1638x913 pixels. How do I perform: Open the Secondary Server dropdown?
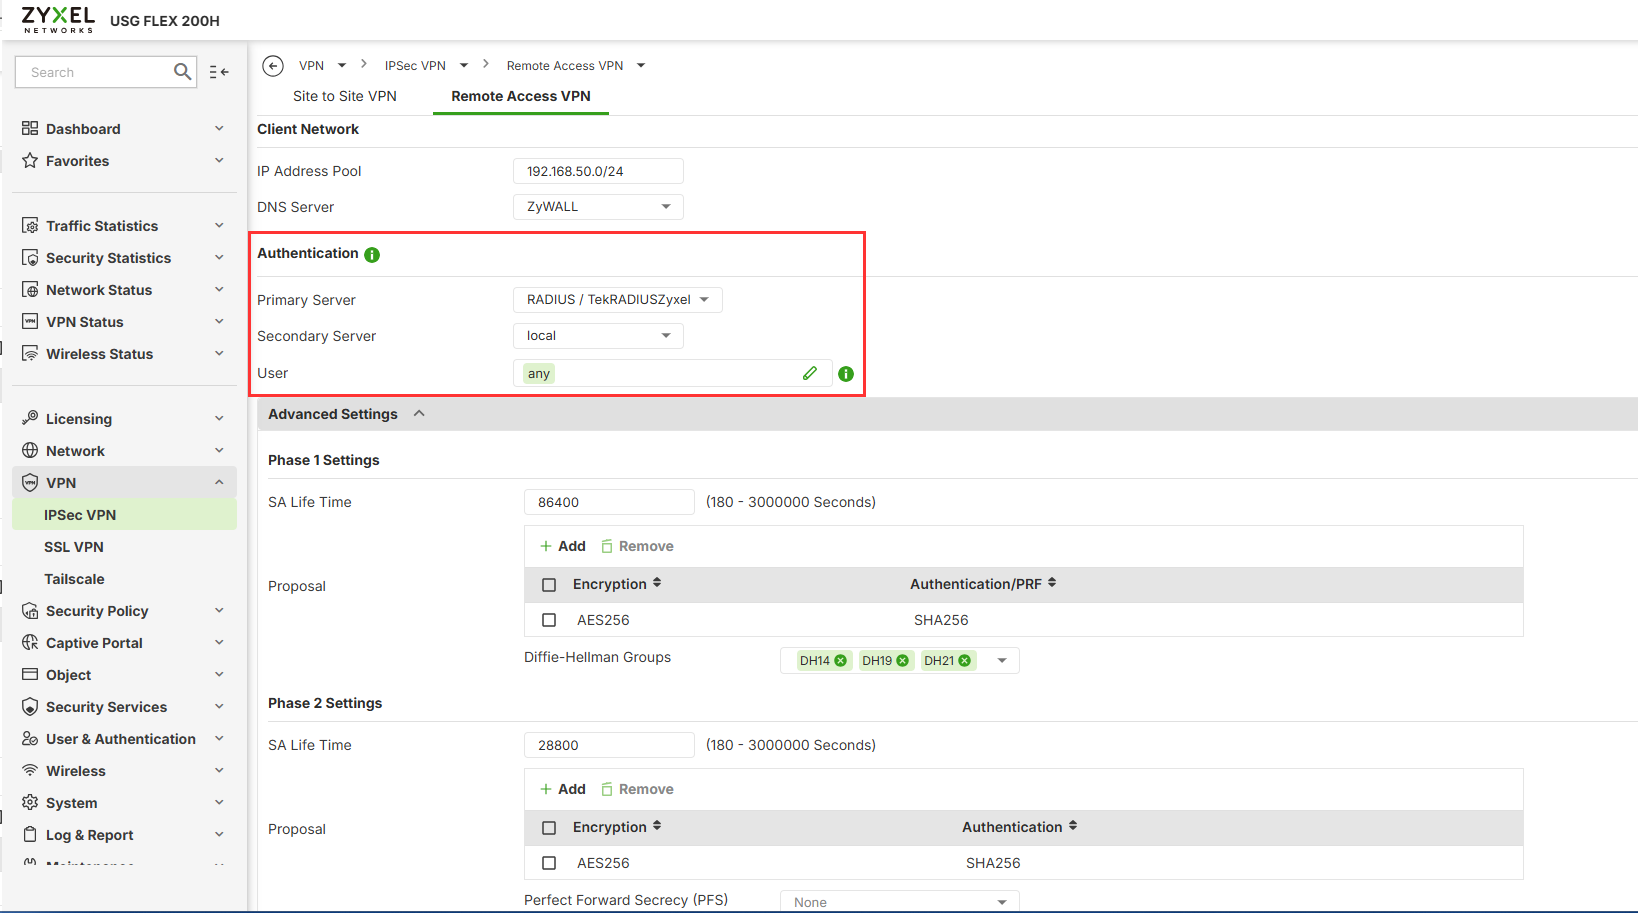click(x=598, y=336)
